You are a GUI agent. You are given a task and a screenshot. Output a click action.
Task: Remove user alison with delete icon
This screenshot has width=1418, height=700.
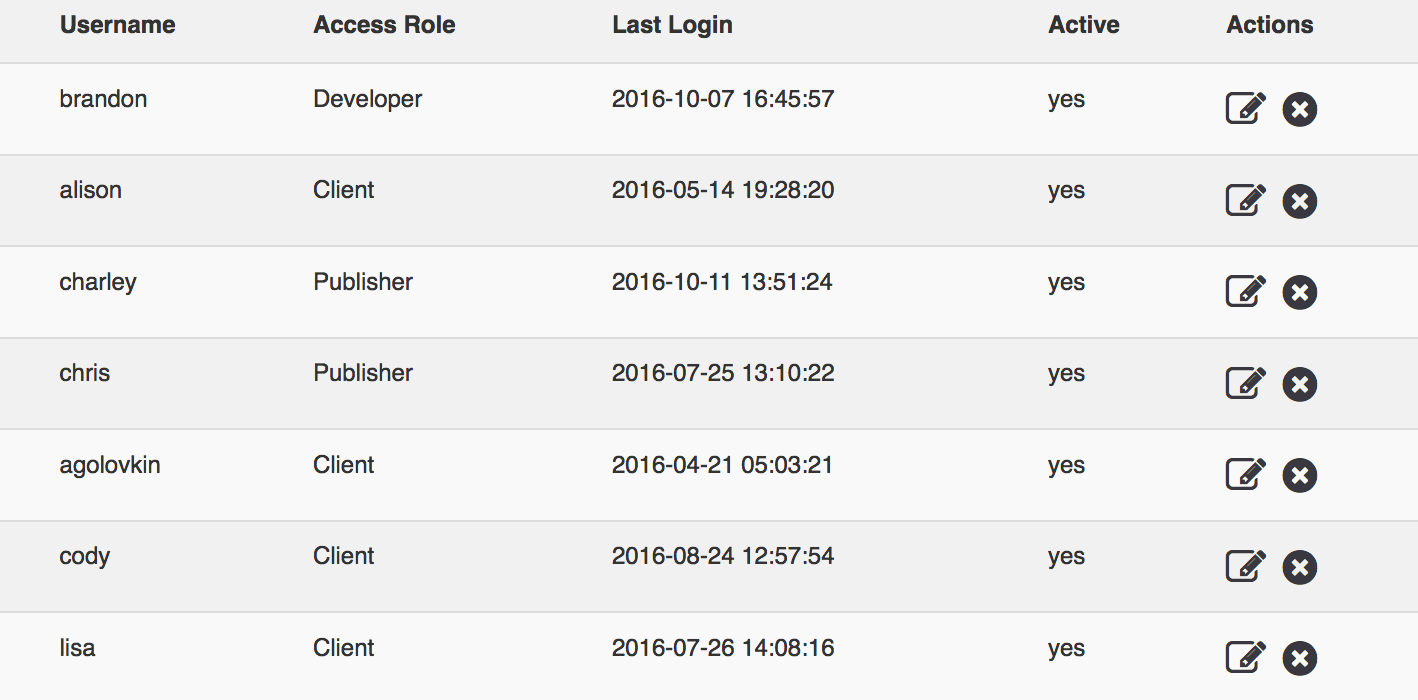pos(1299,201)
